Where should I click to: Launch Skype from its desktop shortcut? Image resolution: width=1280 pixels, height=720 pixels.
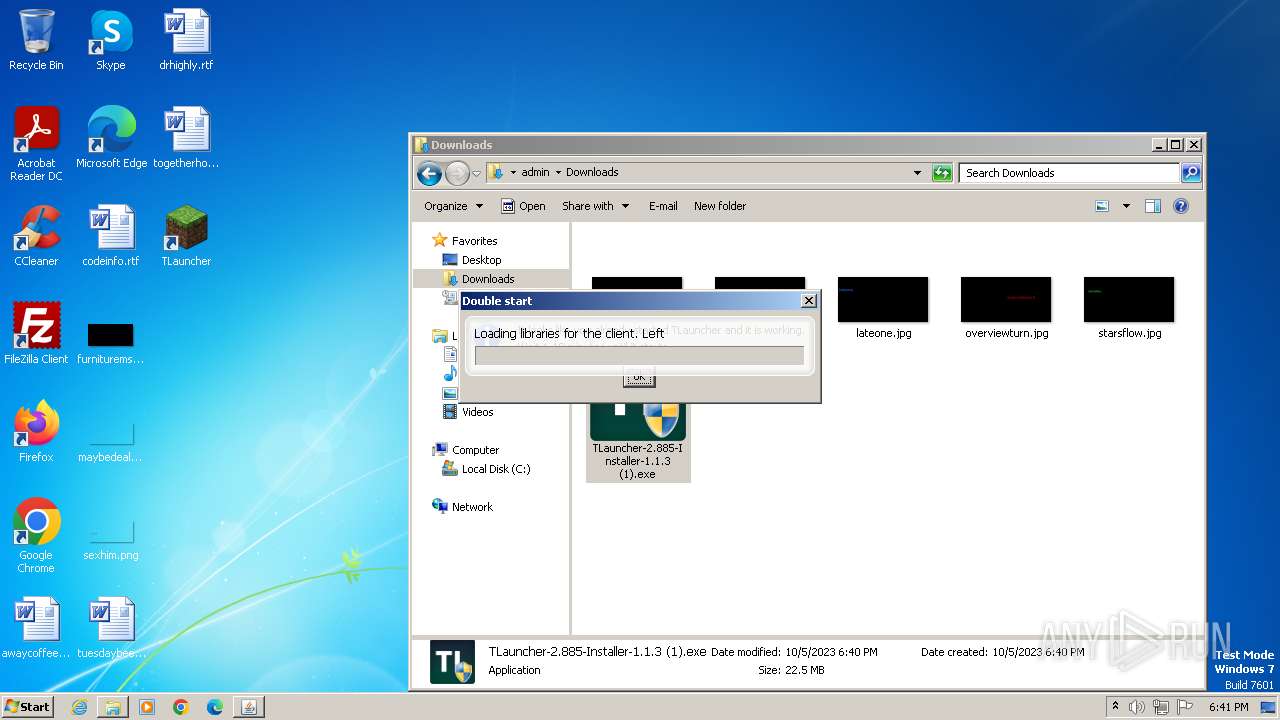110,40
